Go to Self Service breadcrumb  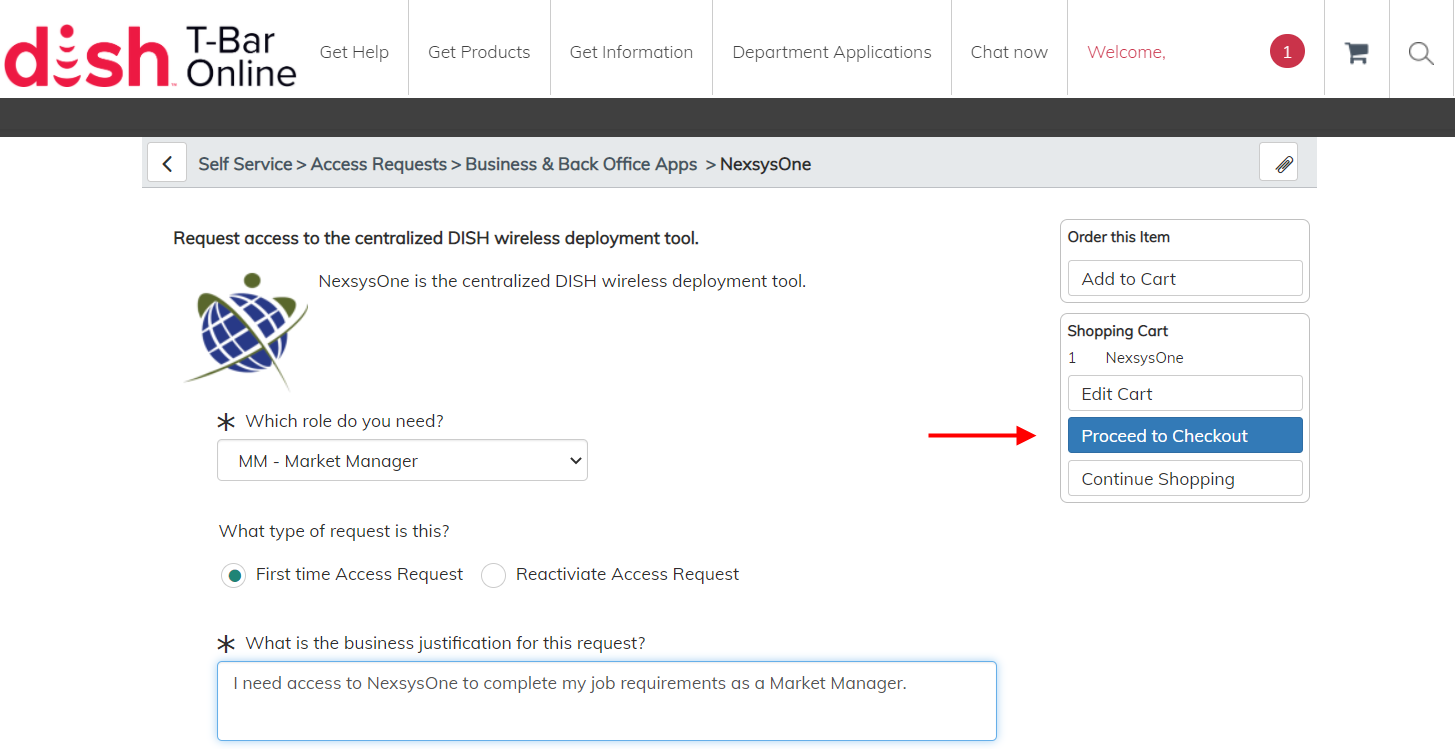point(245,164)
